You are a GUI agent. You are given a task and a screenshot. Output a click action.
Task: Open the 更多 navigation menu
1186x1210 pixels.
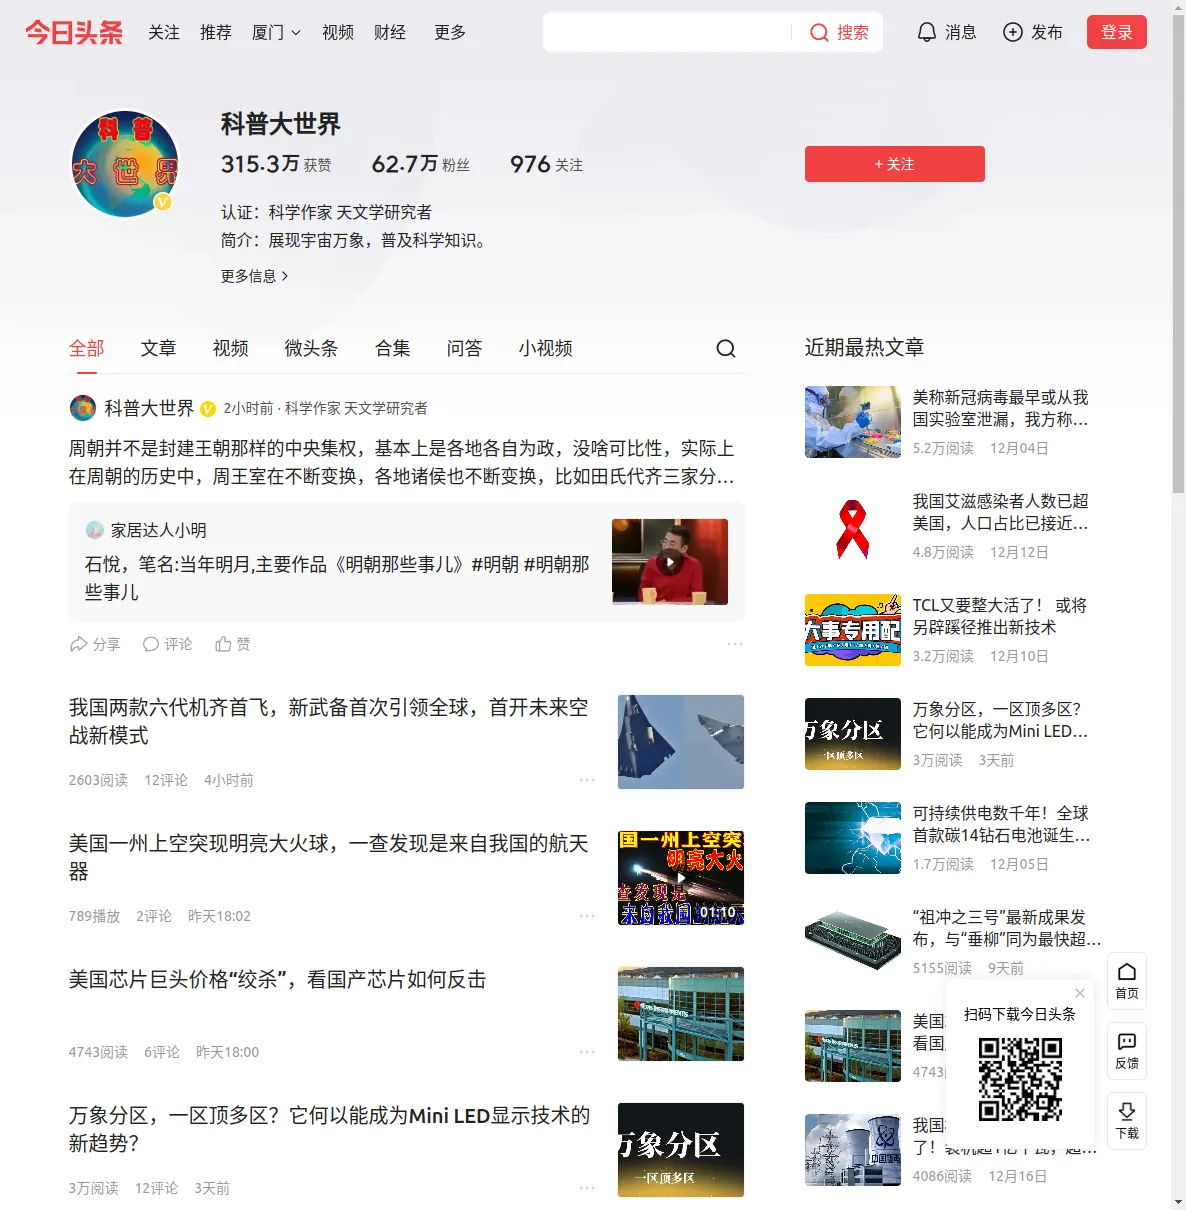pos(450,32)
